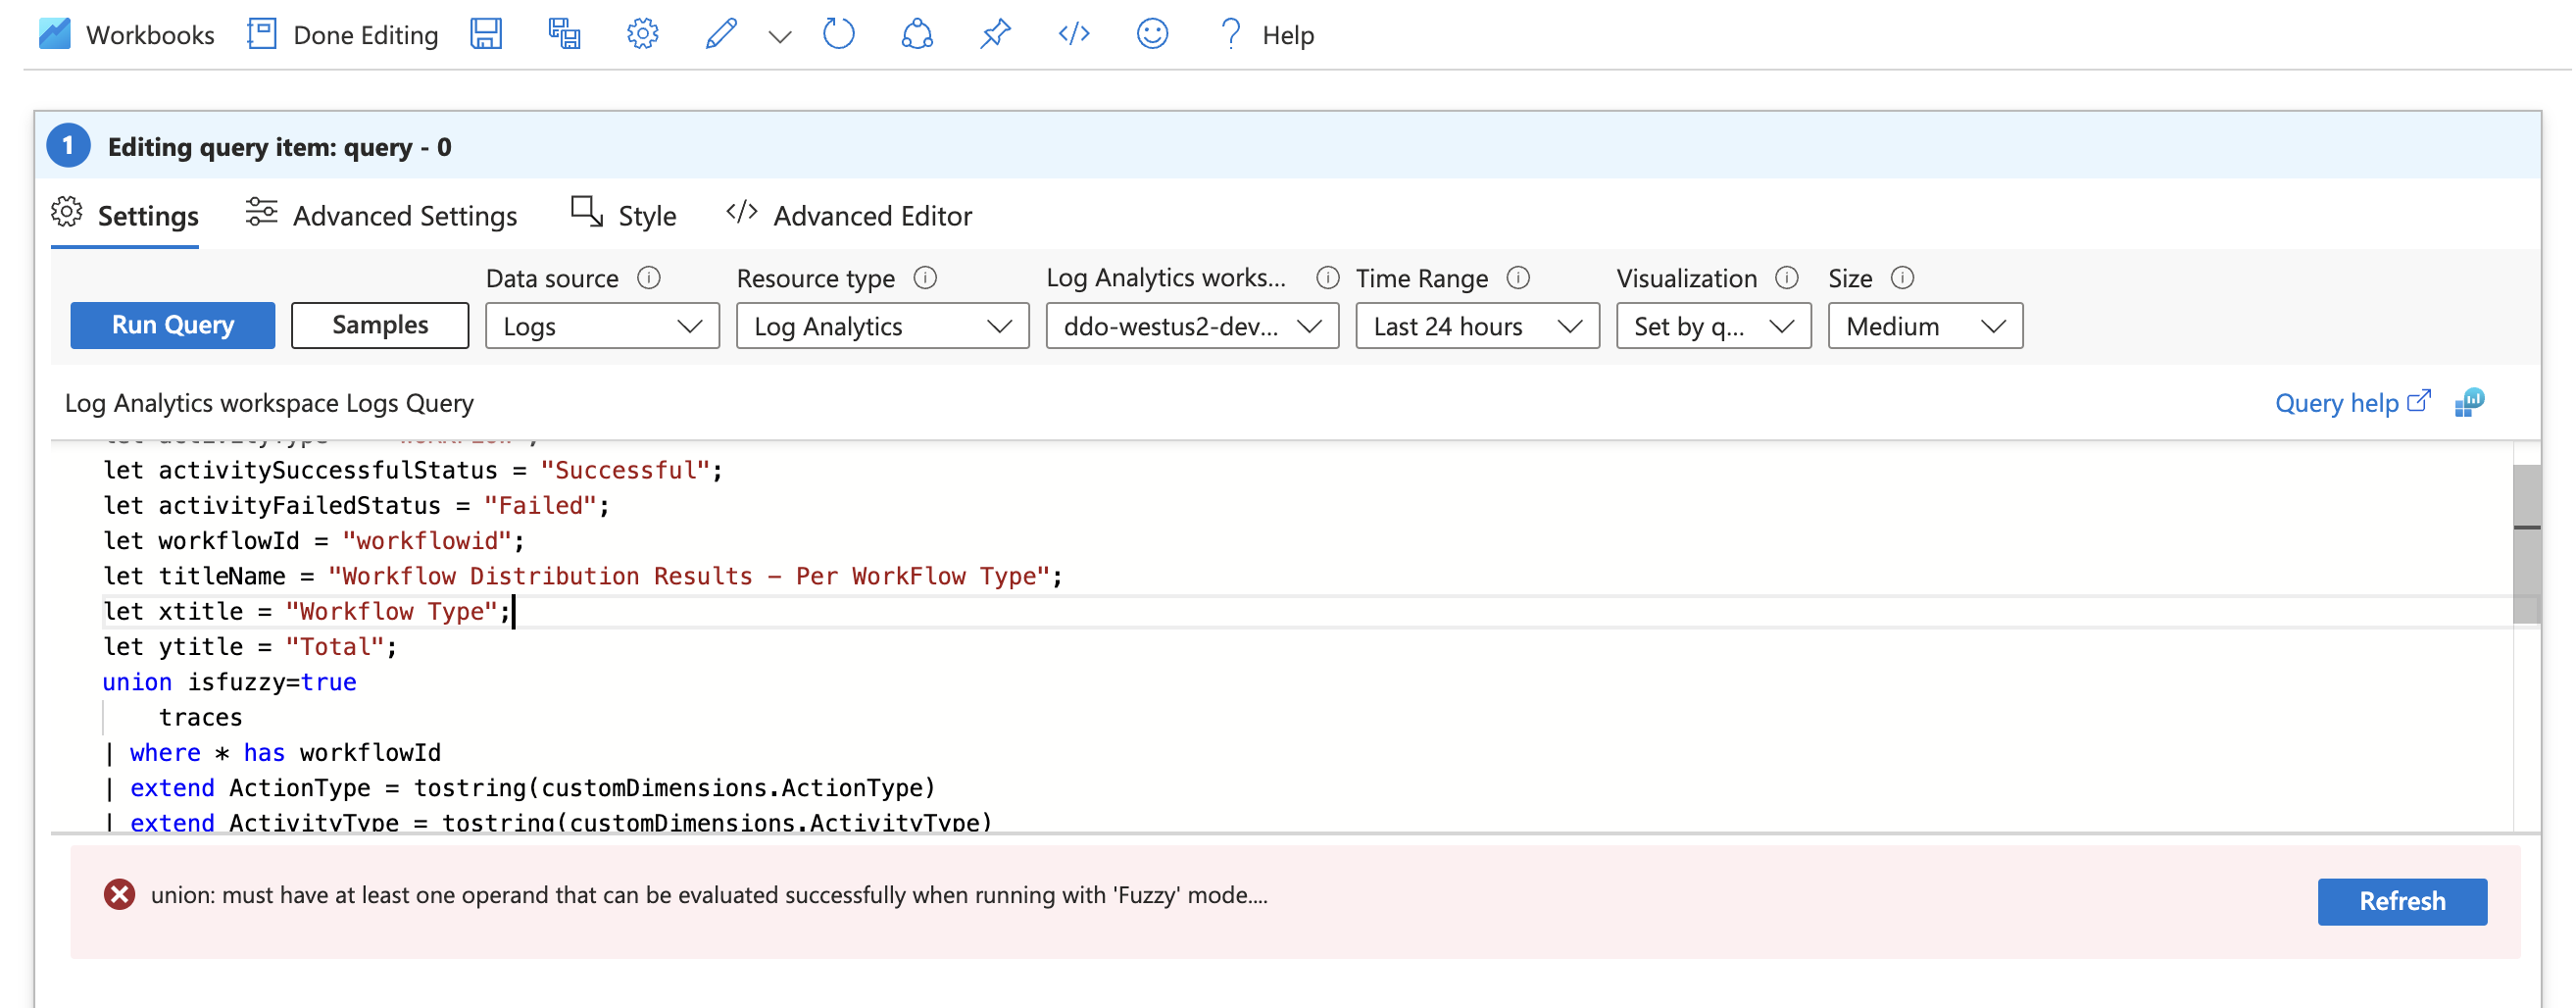Click the titleName assignment line in query
This screenshot has width=2576, height=1008.
click(x=583, y=577)
